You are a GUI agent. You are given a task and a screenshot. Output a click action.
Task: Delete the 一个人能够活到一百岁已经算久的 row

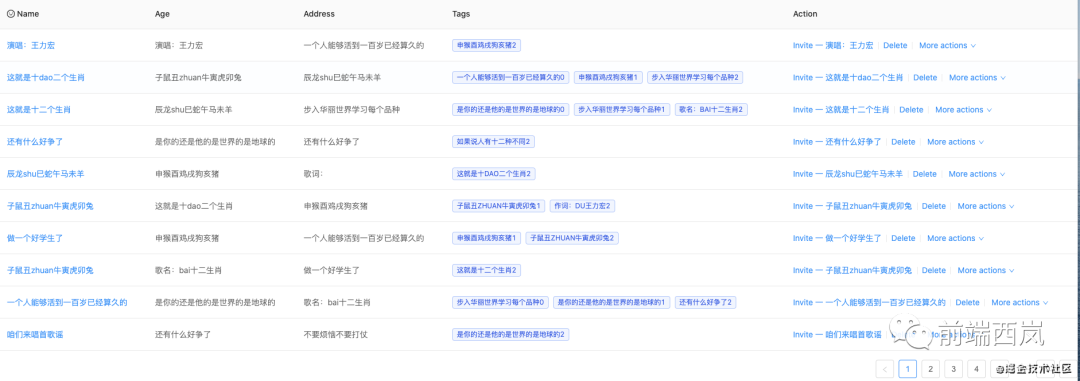[968, 302]
